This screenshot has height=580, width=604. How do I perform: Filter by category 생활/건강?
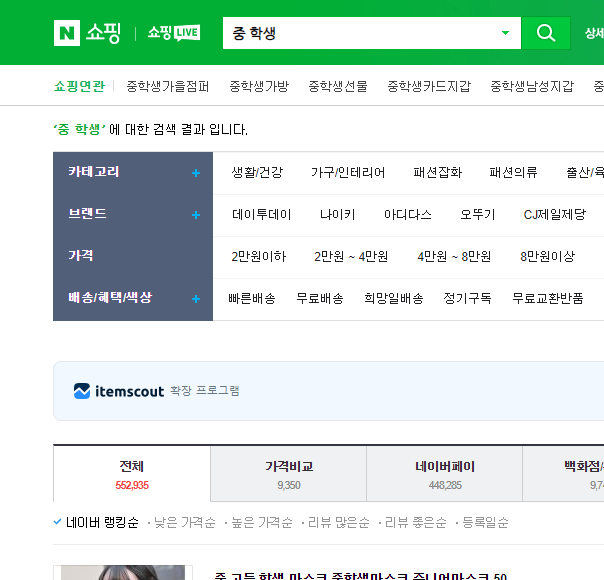pyautogui.click(x=257, y=173)
